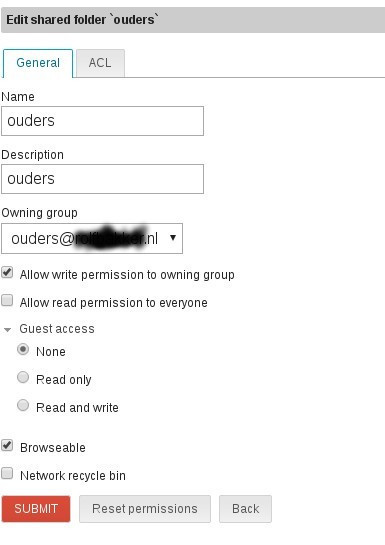Click the dropdown arrow in Owning group

click(173, 238)
